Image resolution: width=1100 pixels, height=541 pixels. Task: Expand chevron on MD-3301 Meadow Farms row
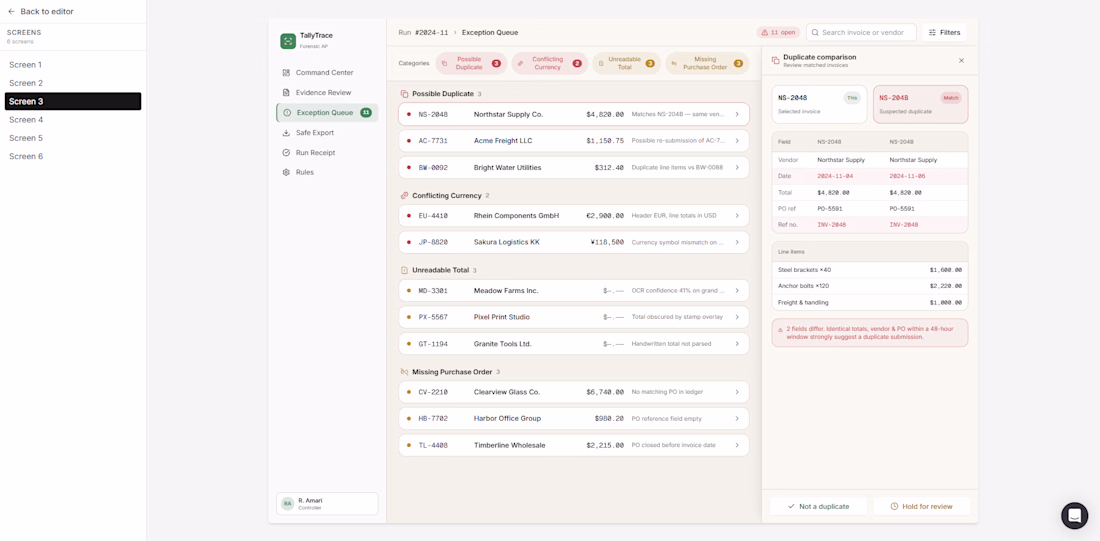coord(737,290)
